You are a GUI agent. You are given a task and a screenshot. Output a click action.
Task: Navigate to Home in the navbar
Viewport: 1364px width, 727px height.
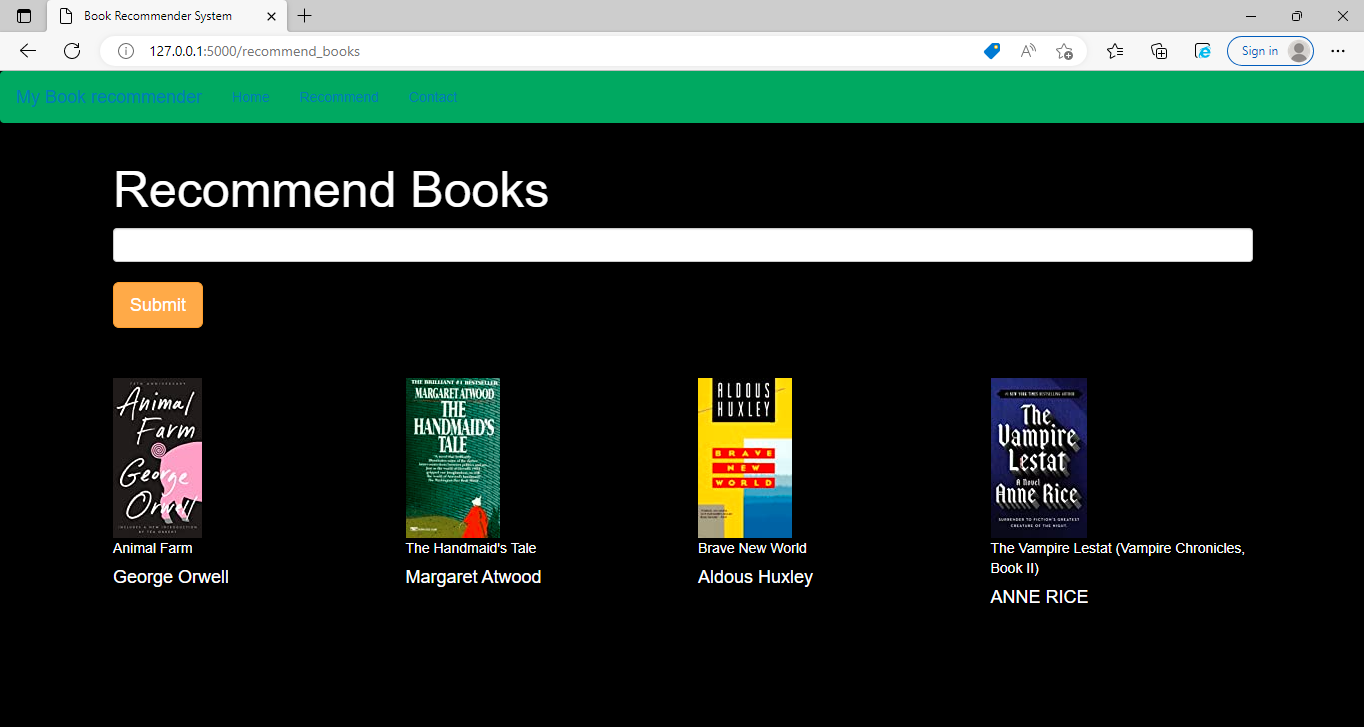[x=251, y=97]
